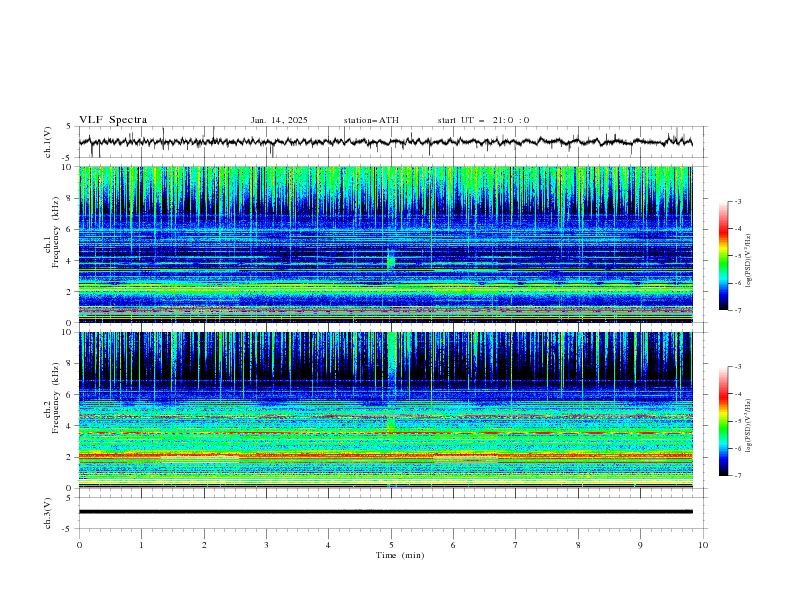This screenshot has height=612, width=792.
Task: Click the ch.2 spectrogram color bar
Action: 723,421
